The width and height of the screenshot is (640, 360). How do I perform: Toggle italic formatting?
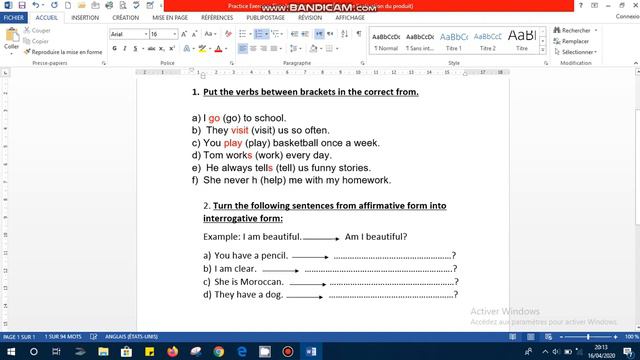point(125,49)
